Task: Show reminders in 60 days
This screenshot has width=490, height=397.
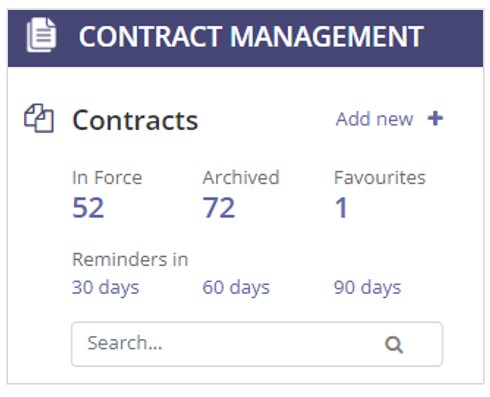Action: [236, 288]
